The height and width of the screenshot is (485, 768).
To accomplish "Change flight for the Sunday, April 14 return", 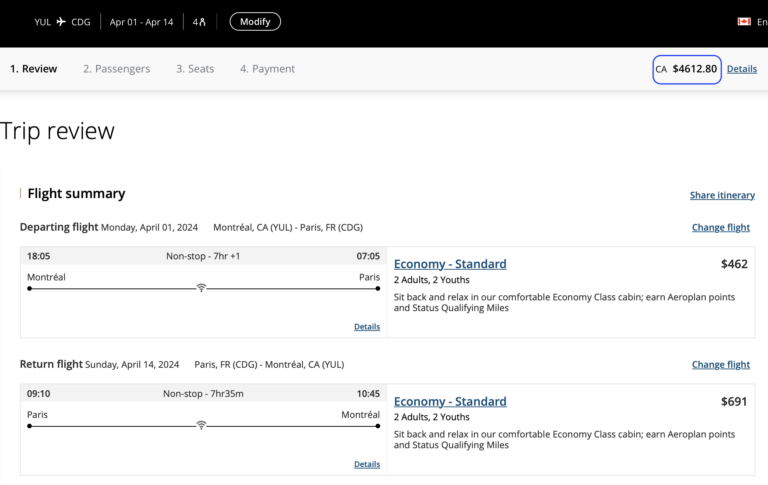I will pos(720,365).
